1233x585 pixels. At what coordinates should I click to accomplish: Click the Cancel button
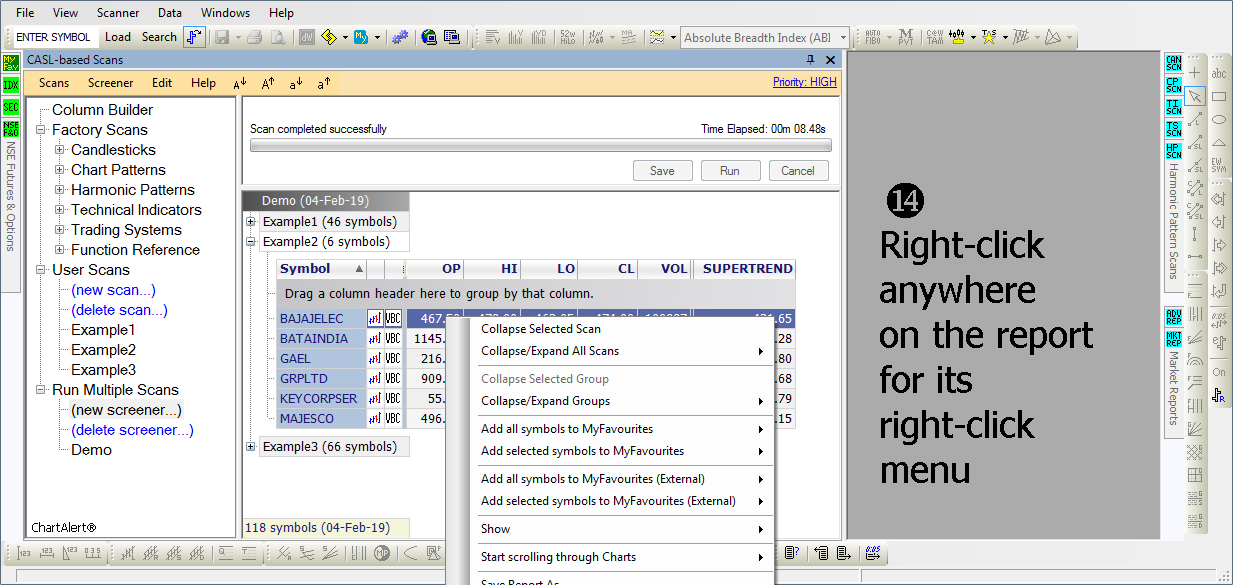pyautogui.click(x=798, y=171)
